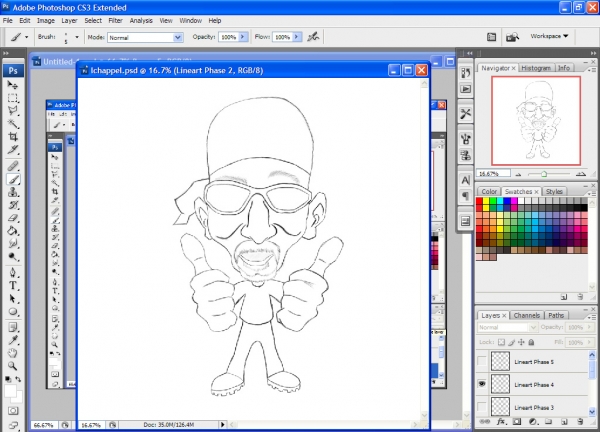Click the layer style fx icon

coord(501,422)
